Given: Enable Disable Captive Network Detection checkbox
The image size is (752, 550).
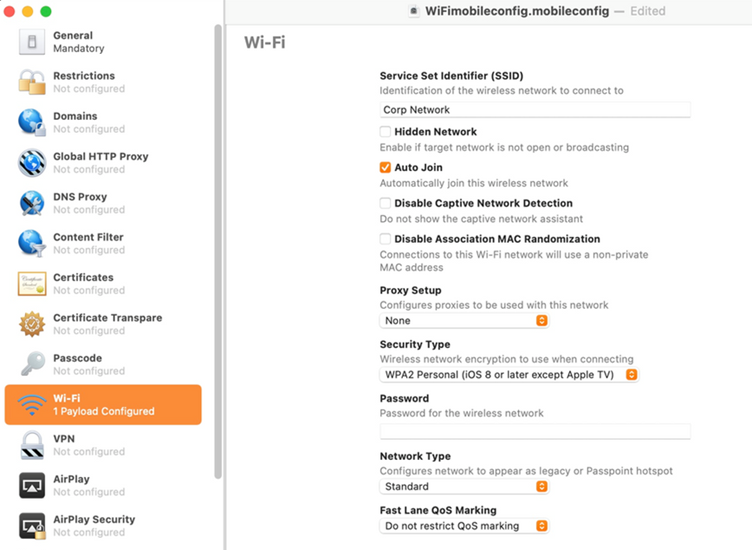Looking at the screenshot, I should pos(385,203).
